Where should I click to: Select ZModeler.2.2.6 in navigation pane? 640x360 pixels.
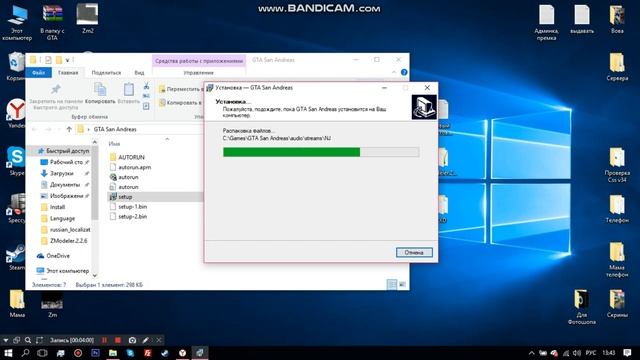tap(65, 241)
